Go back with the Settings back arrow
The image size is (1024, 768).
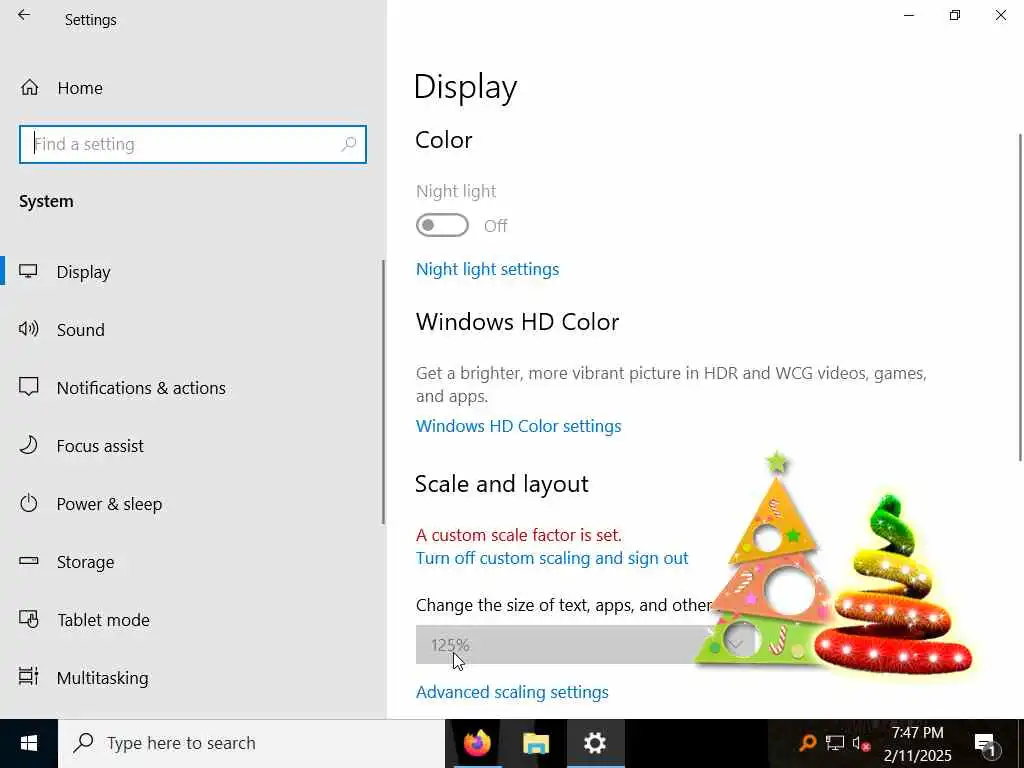pos(24,15)
